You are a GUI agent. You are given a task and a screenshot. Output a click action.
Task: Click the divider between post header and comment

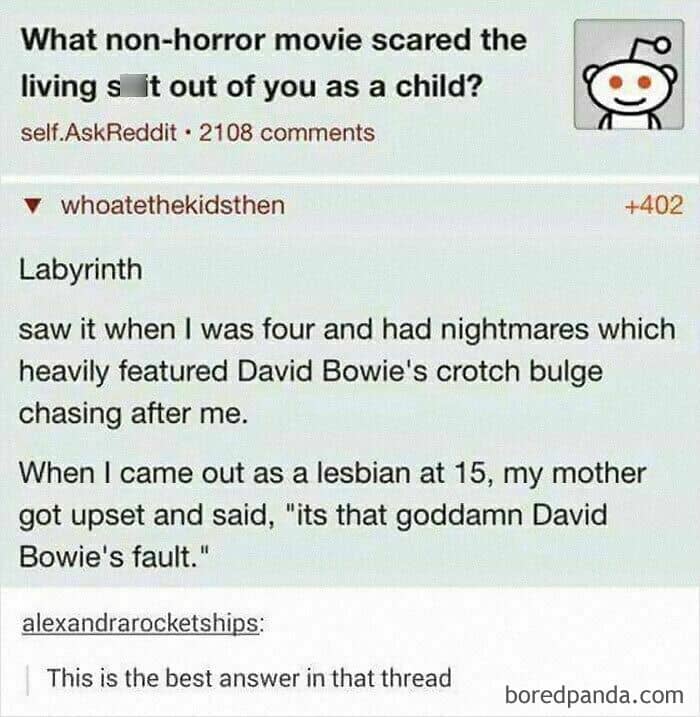pos(350,178)
